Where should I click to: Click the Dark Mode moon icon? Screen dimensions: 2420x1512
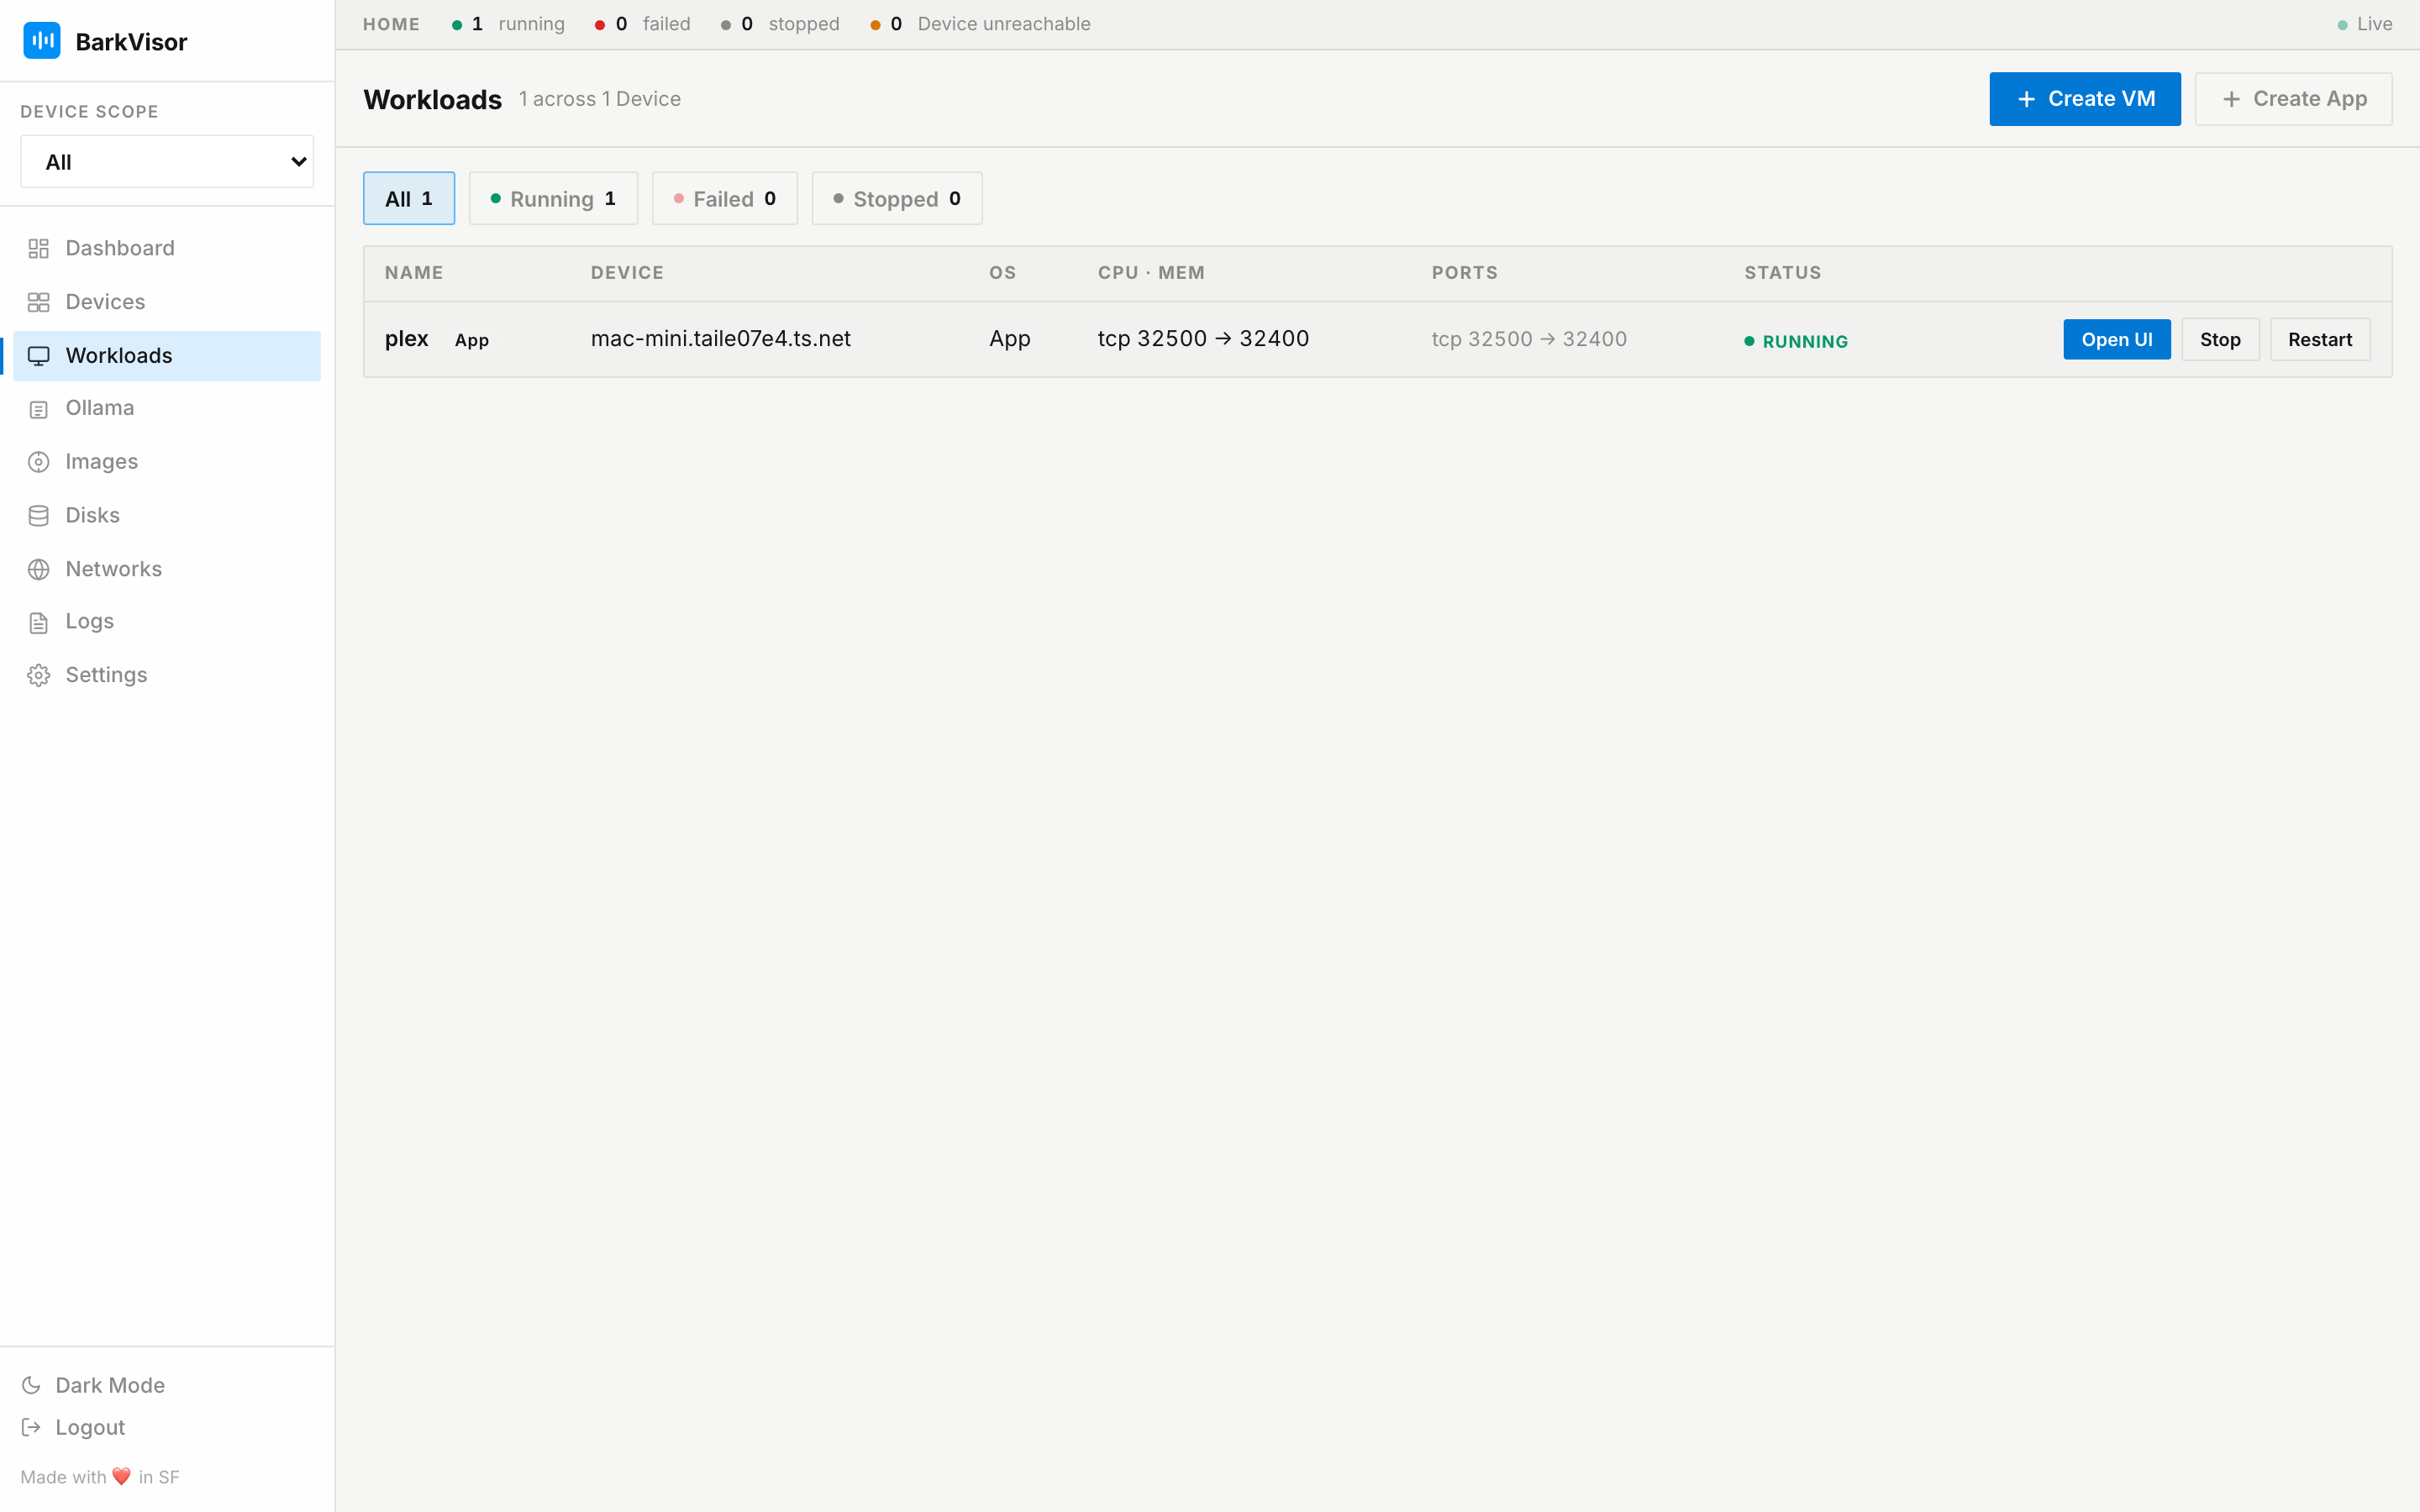[31, 1385]
